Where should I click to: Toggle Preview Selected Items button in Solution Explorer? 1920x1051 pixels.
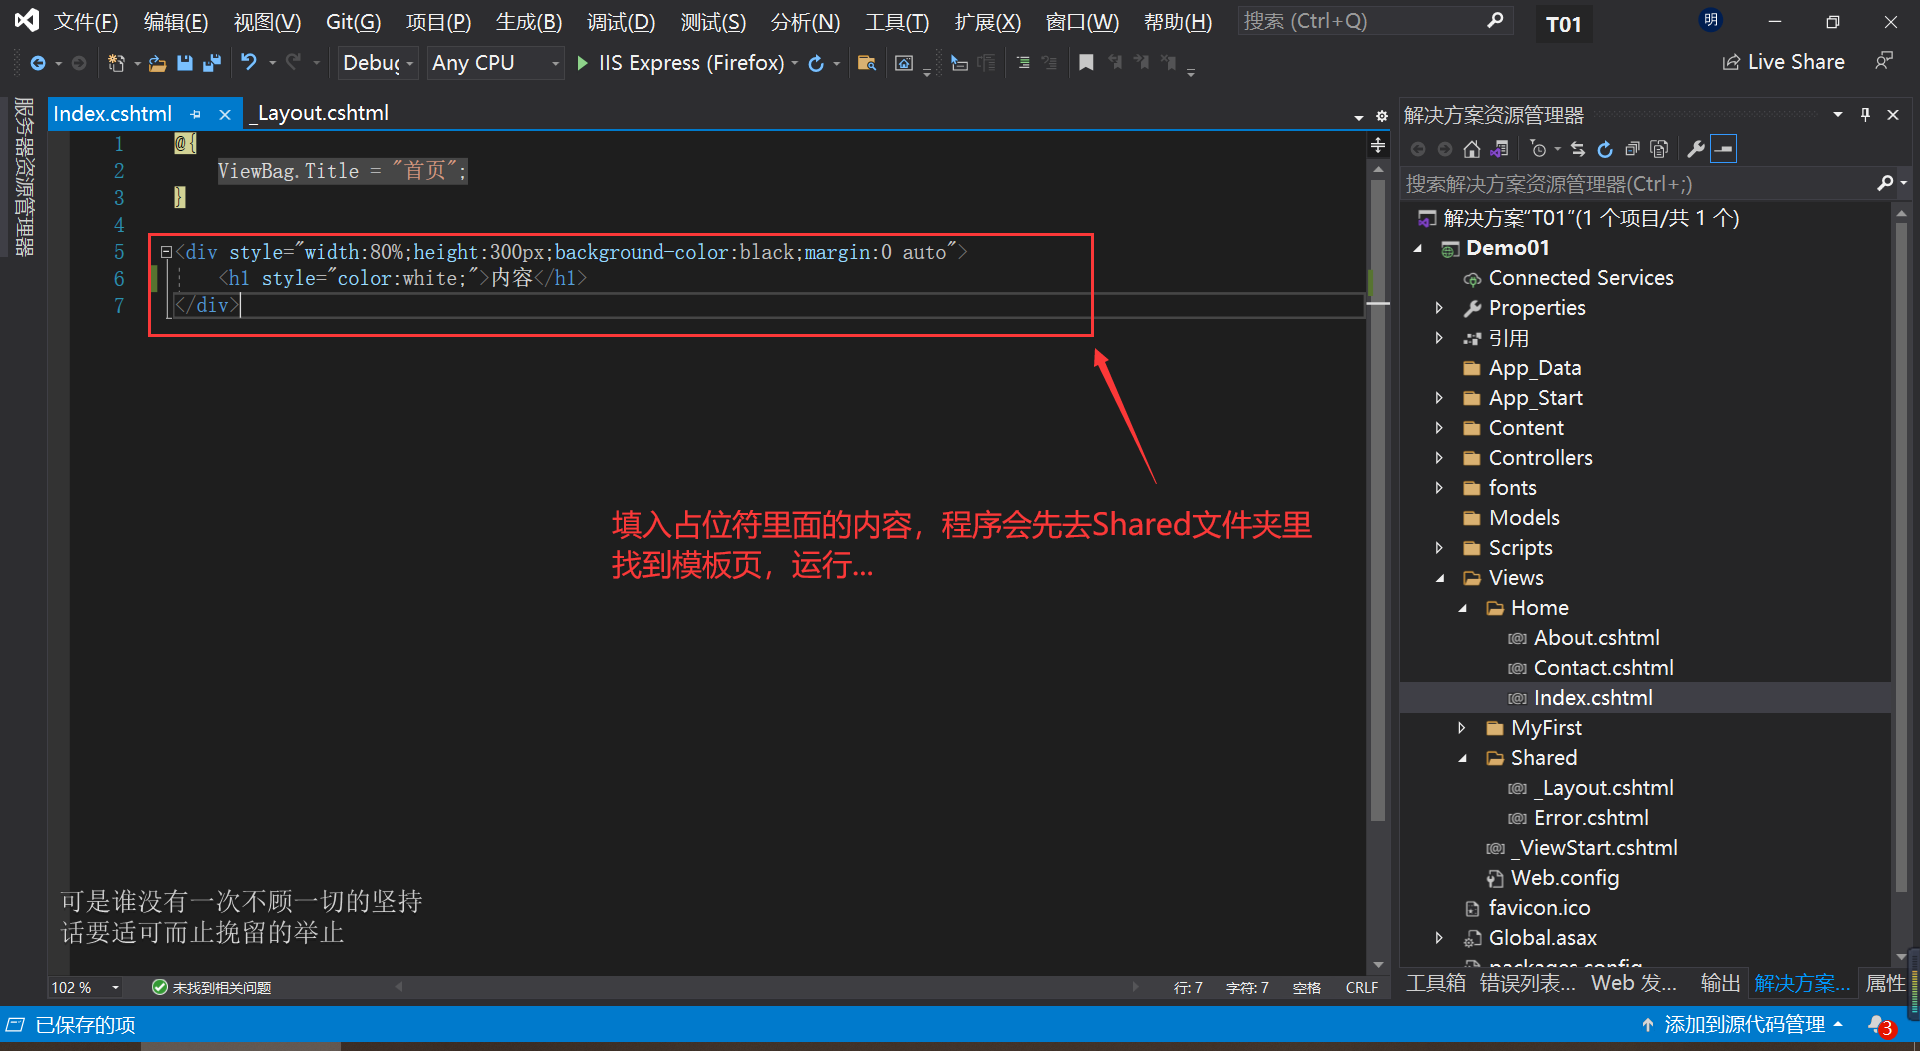coord(1724,149)
